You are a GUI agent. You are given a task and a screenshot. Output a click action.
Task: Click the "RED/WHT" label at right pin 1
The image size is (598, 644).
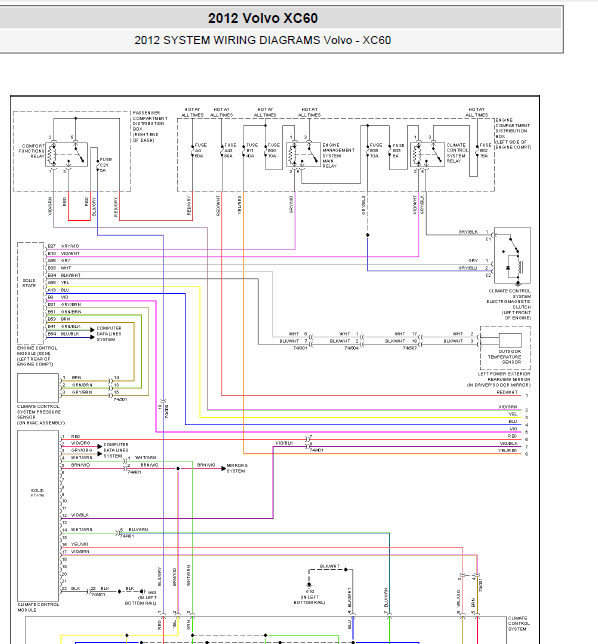pos(507,392)
